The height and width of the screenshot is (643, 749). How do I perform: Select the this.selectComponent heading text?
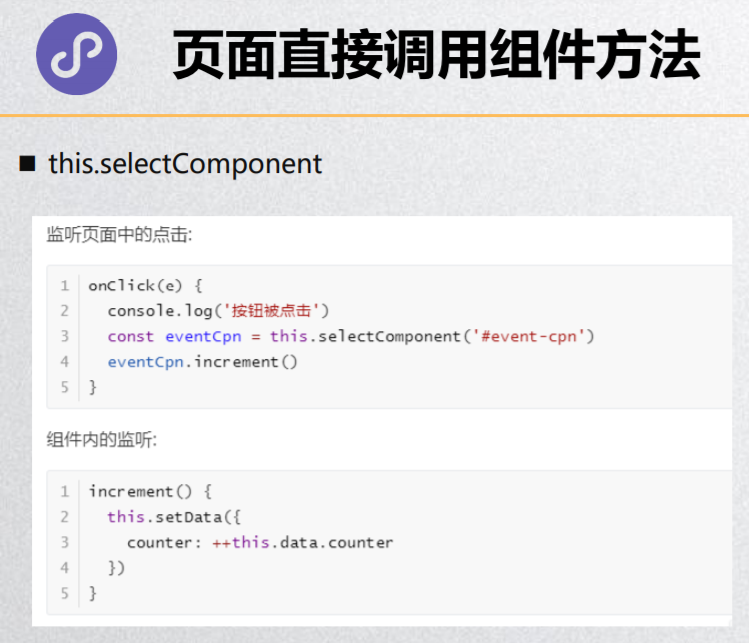185,164
